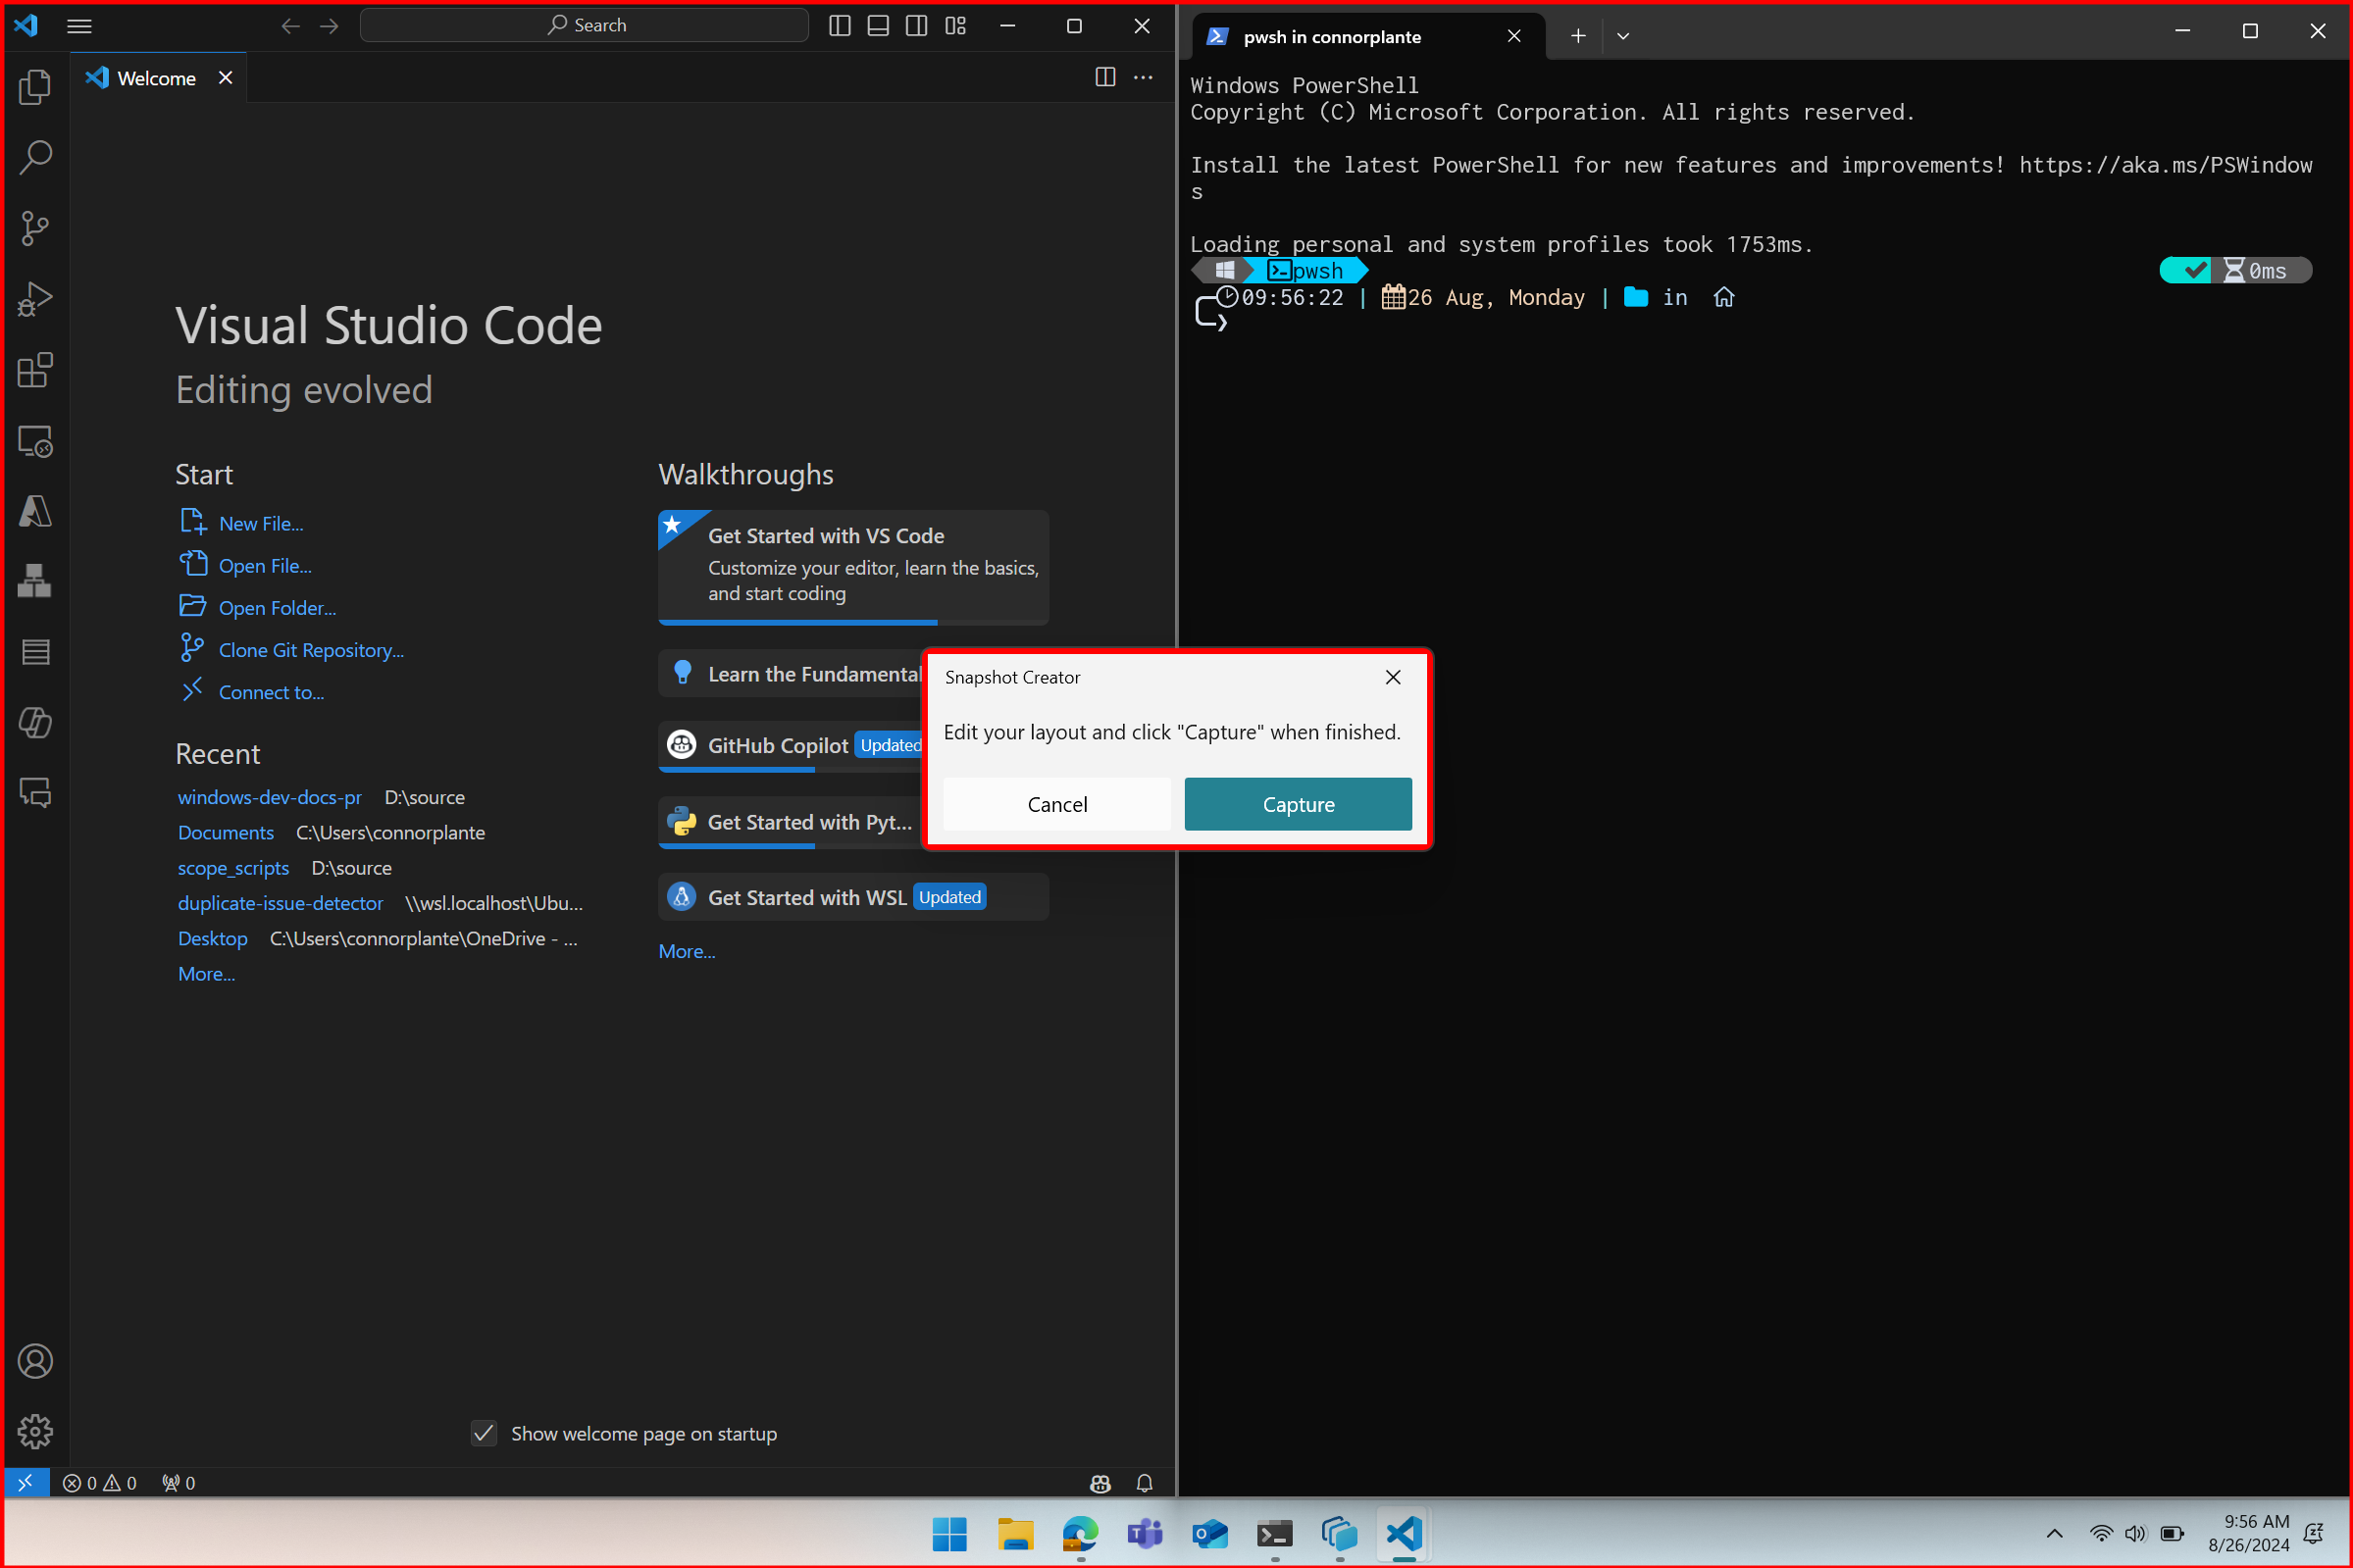Toggle Show welcome page on startup

[x=483, y=1434]
